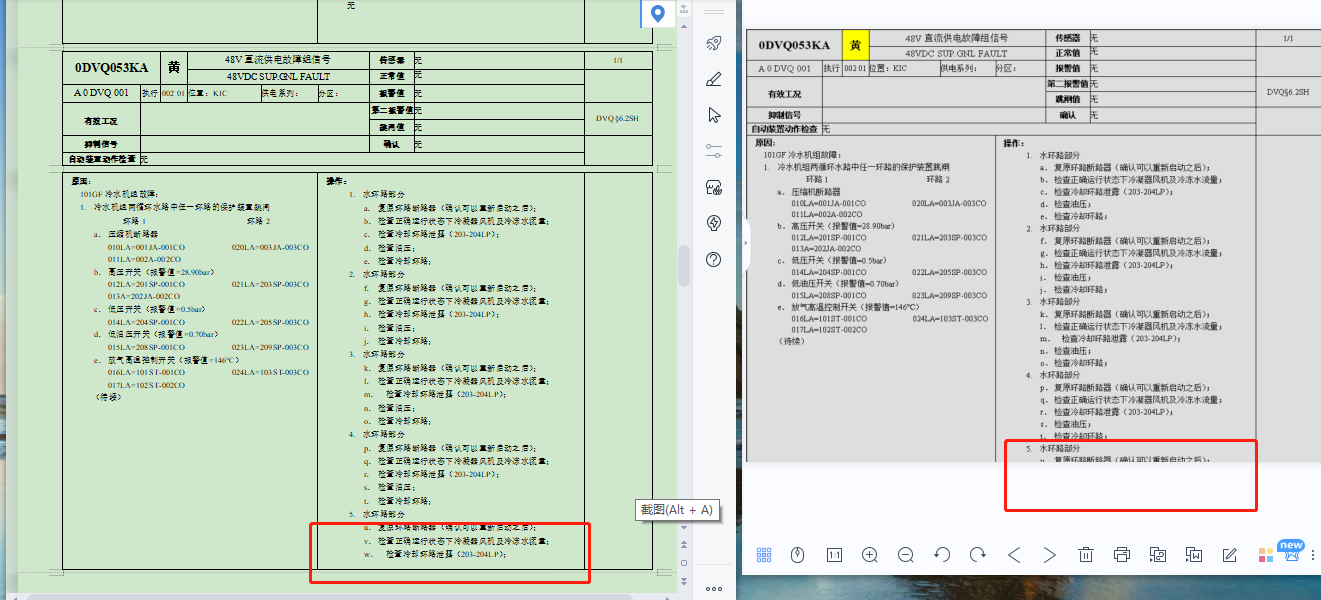
Task: Rotate image counterclockwise
Action: tap(942, 555)
